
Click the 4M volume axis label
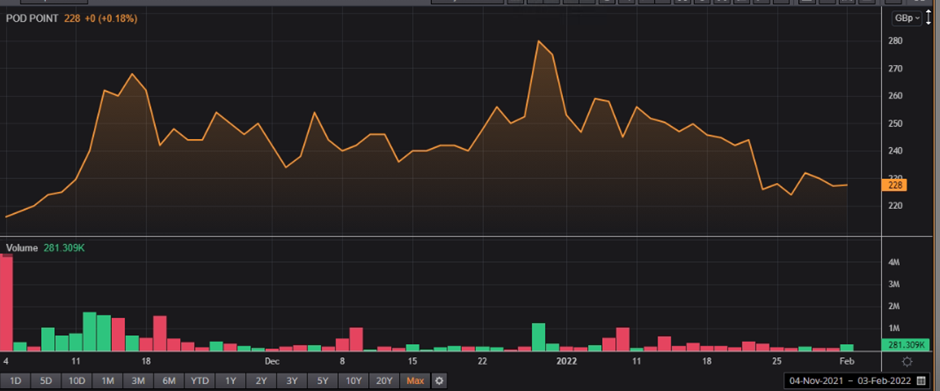[893, 263]
